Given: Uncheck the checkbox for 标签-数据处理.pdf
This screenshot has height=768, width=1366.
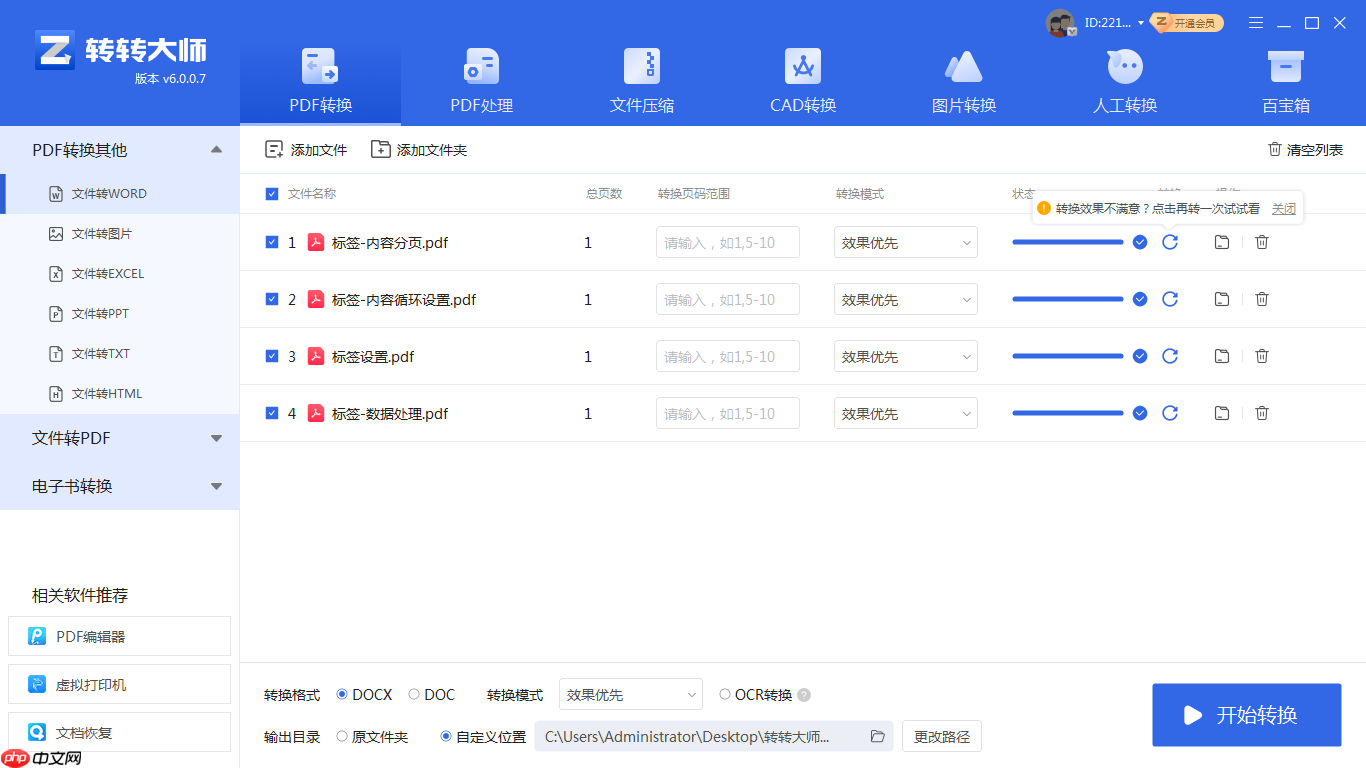Looking at the screenshot, I should (x=272, y=413).
